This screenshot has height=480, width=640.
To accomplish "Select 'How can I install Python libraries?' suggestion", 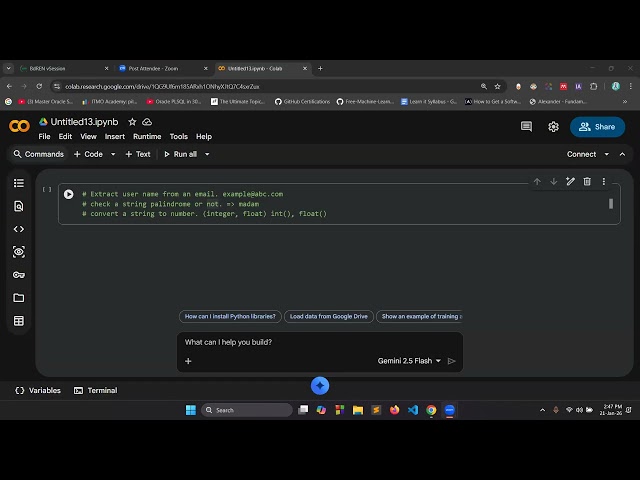I will [230, 316].
